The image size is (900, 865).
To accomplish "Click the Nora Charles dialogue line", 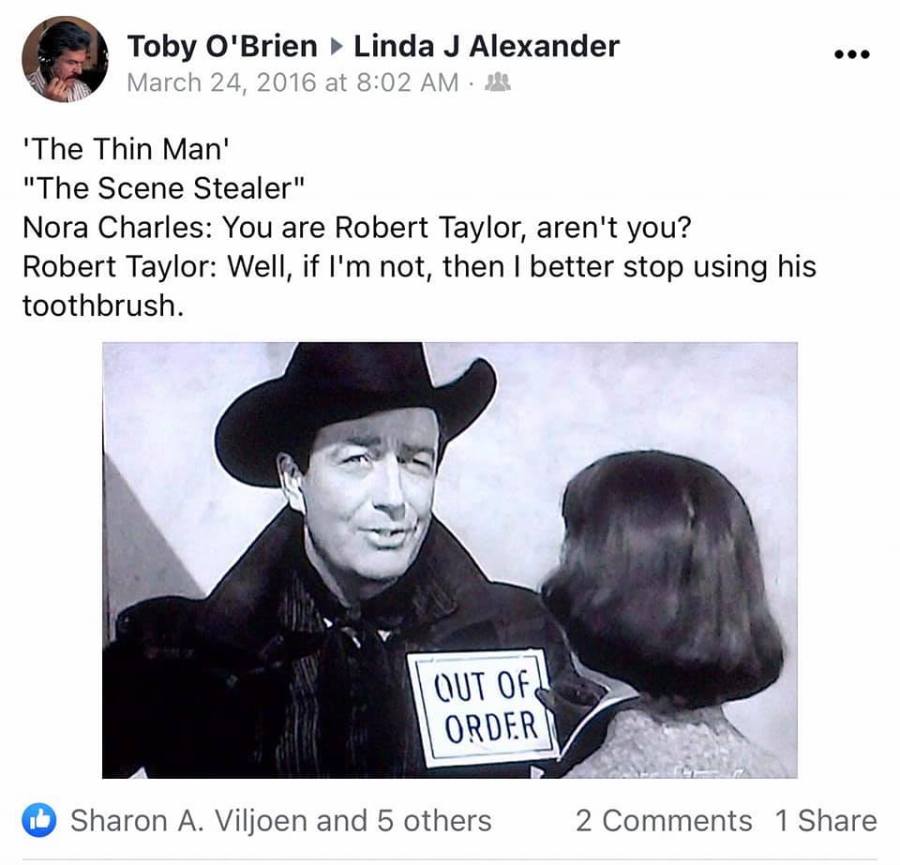I will (x=357, y=228).
